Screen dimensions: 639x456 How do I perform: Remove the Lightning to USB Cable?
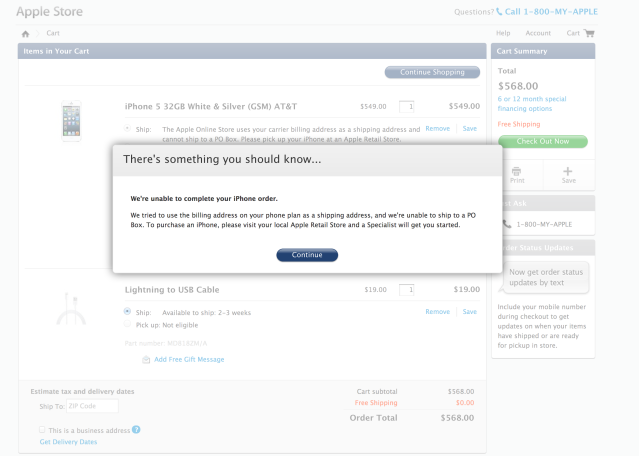coord(437,311)
